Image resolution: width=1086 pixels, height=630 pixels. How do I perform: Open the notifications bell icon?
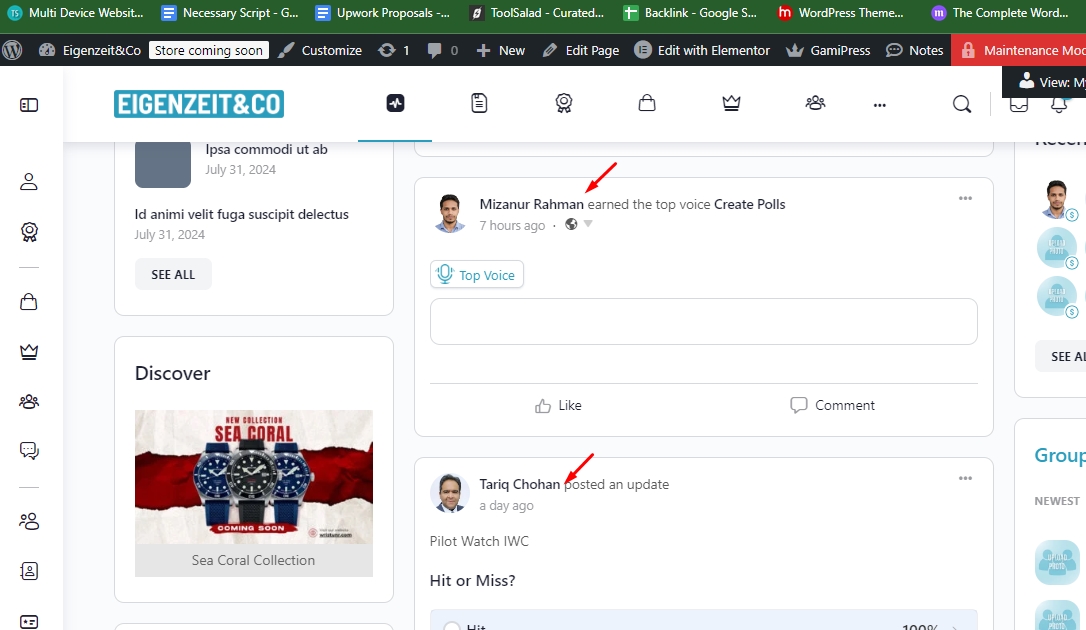(x=1059, y=105)
